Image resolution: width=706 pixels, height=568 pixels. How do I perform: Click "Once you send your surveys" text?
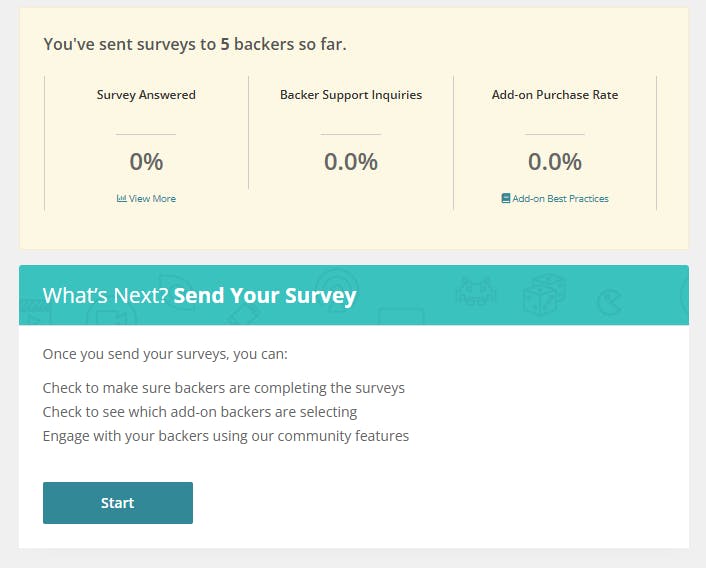165,354
